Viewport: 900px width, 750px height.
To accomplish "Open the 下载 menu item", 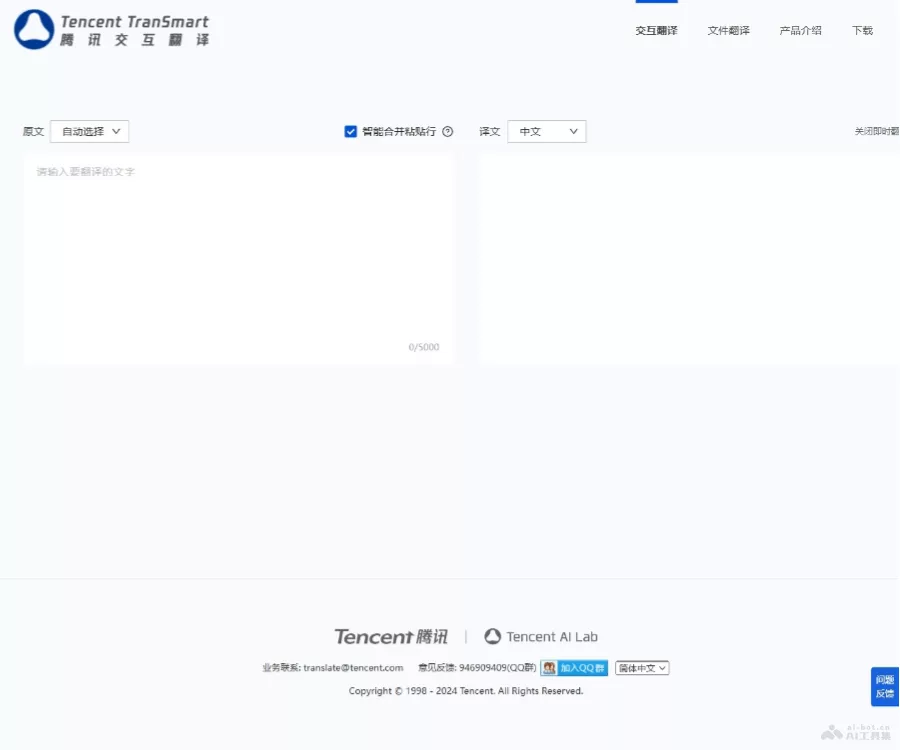I will [x=862, y=30].
